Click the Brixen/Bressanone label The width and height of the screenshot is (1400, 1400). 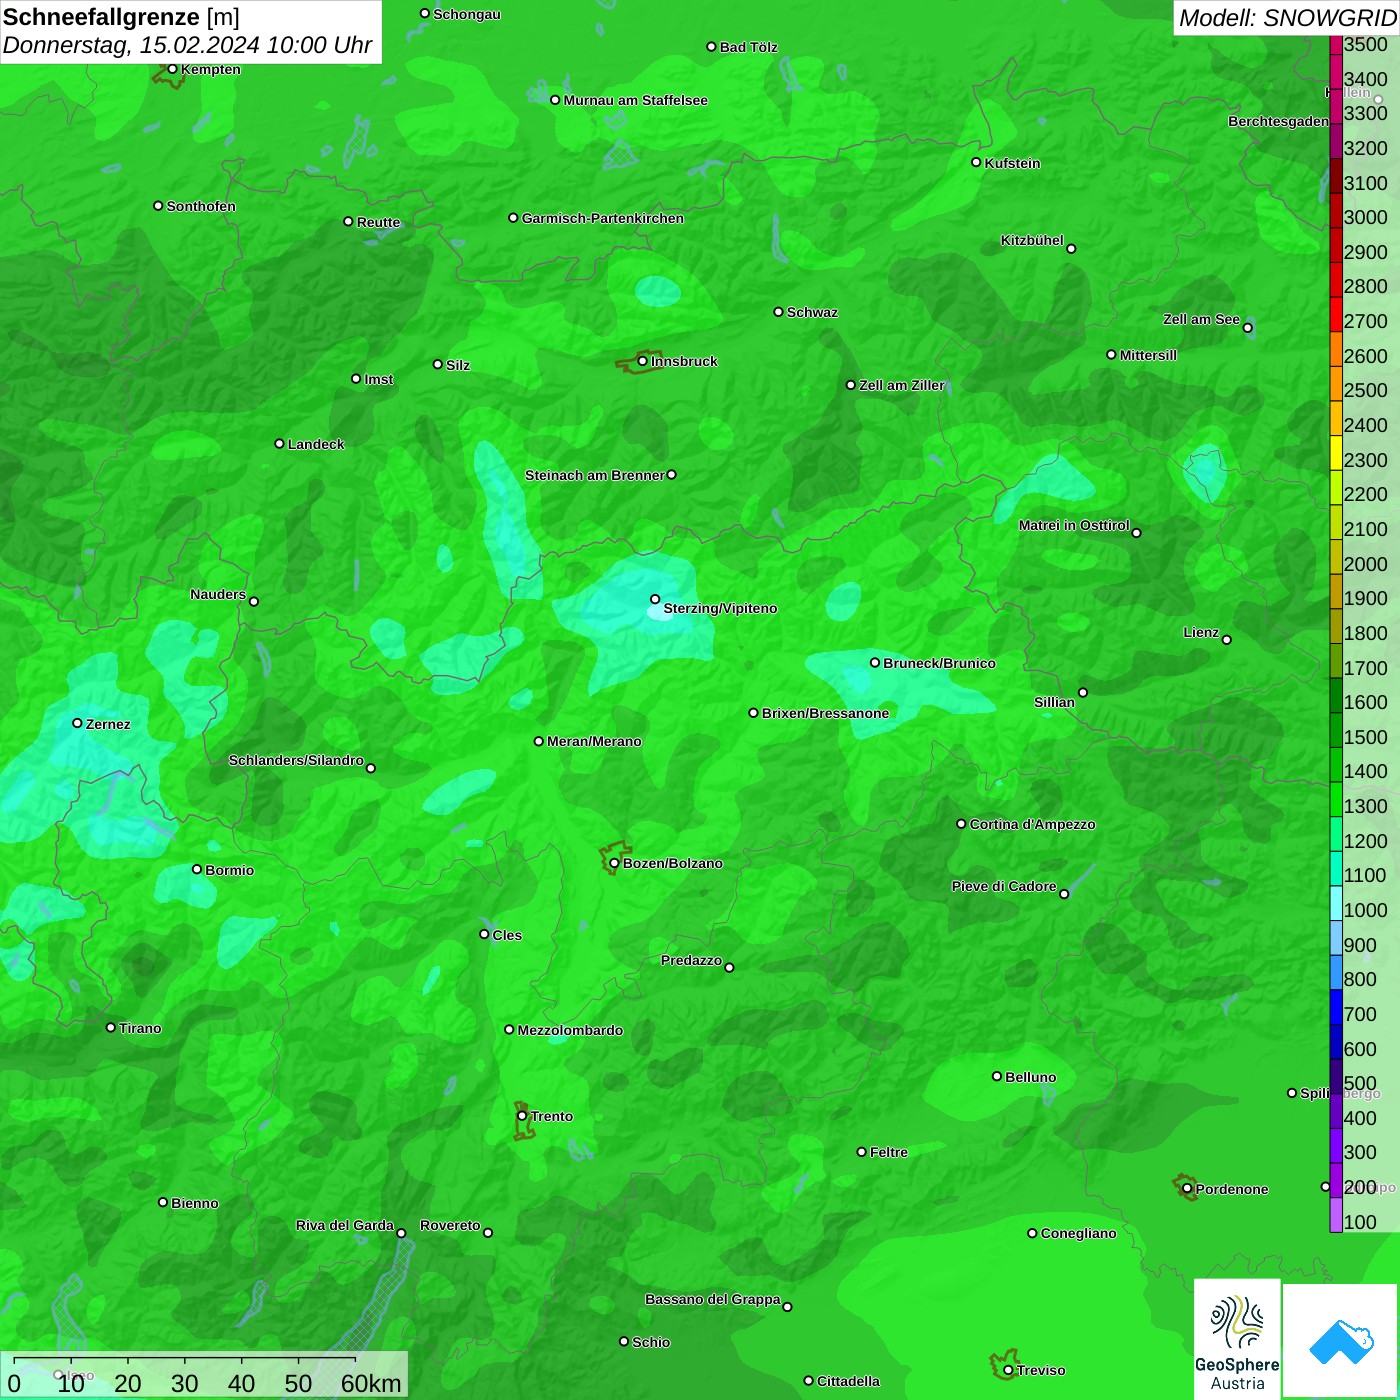tap(825, 713)
